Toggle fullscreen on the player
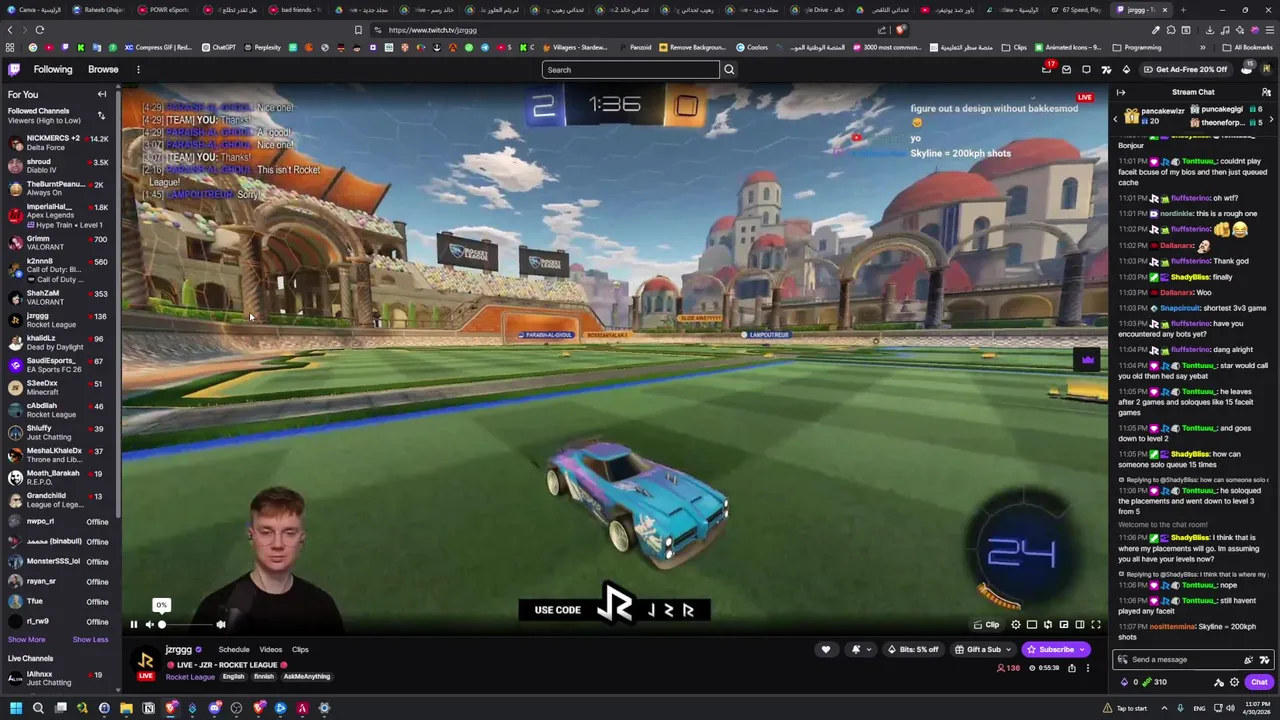 (x=1096, y=625)
